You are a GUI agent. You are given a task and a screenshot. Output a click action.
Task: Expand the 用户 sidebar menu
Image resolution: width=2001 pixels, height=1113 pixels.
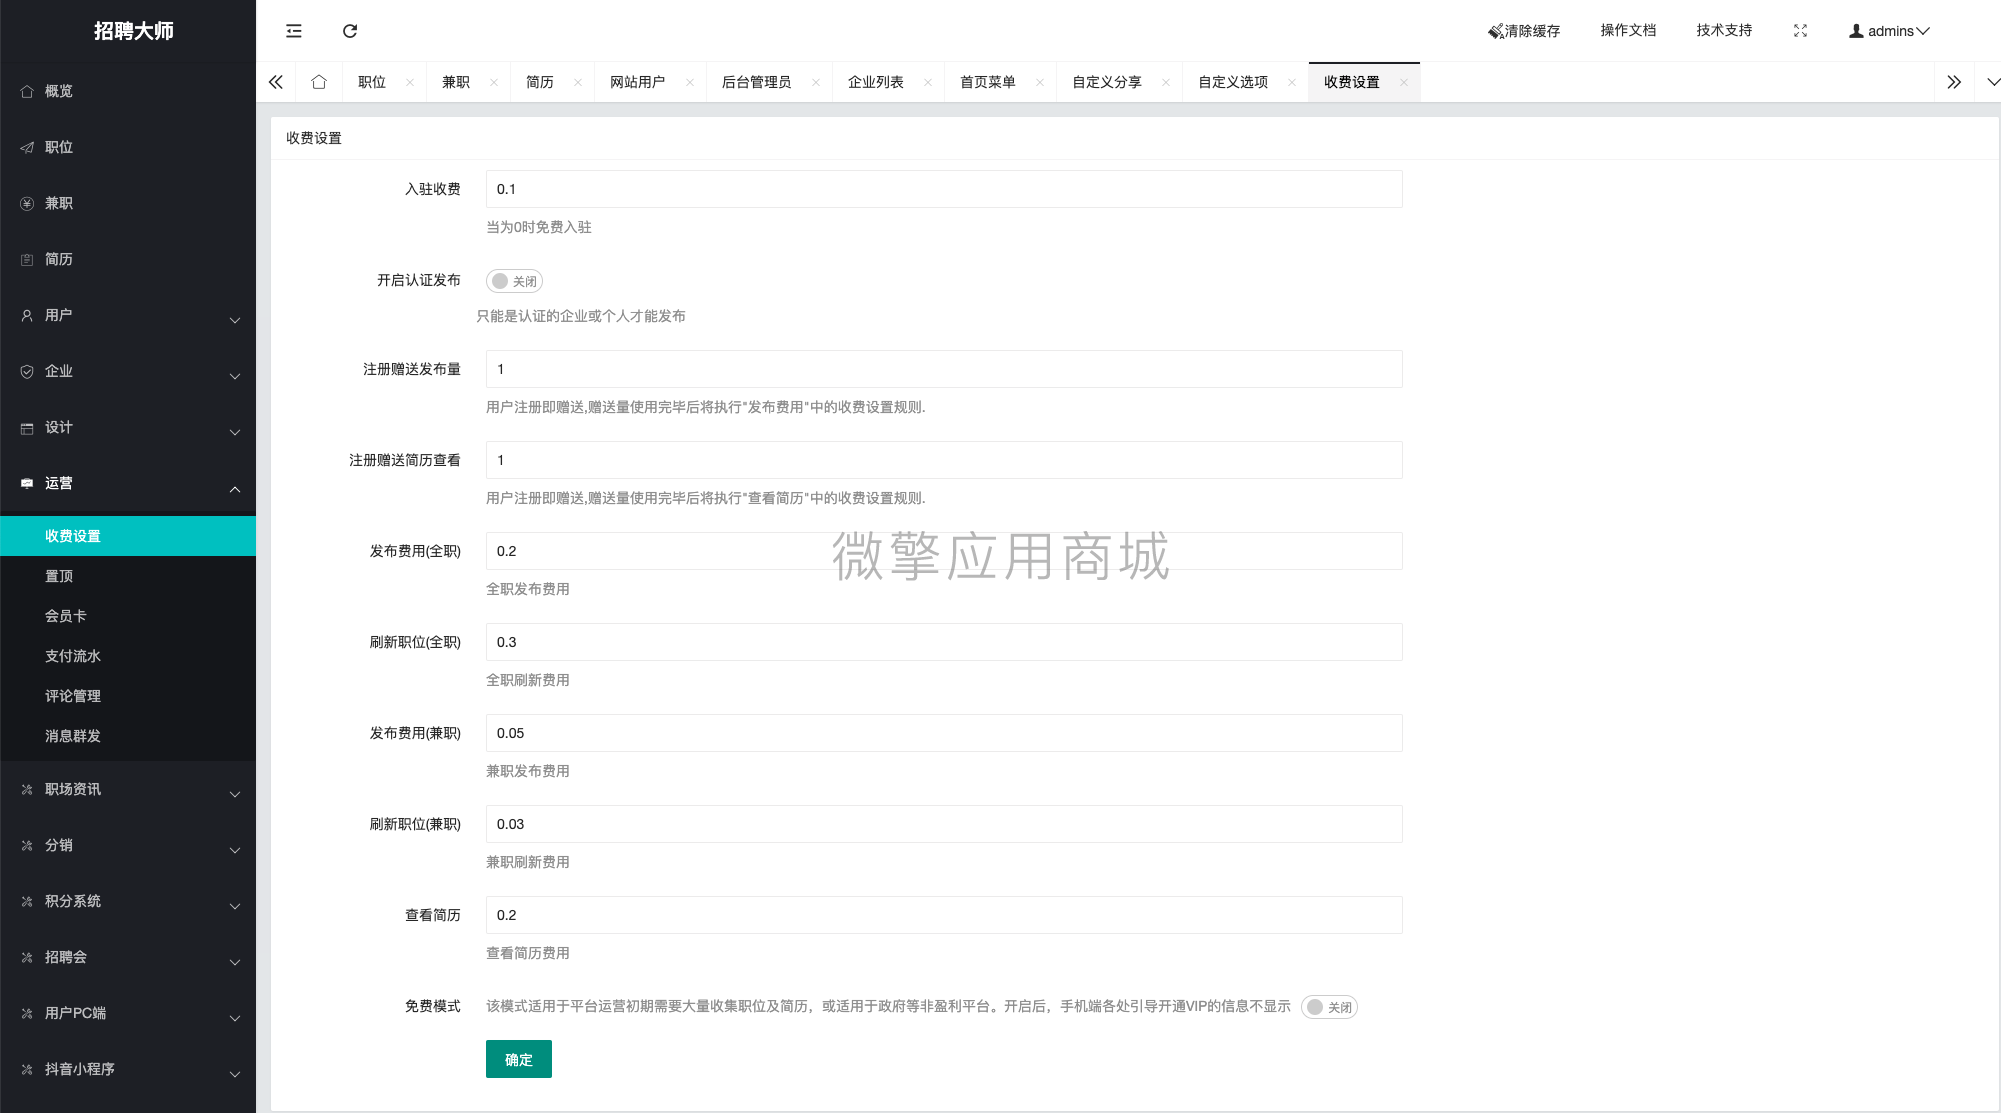coord(128,315)
